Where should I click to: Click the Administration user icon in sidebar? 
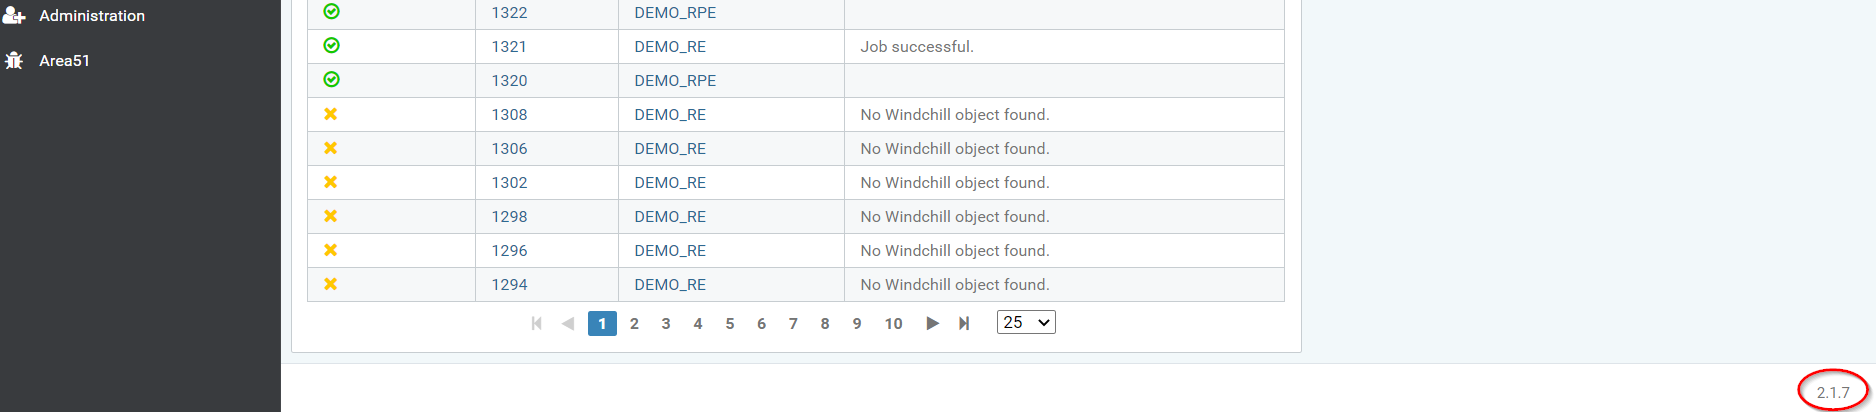pyautogui.click(x=14, y=15)
